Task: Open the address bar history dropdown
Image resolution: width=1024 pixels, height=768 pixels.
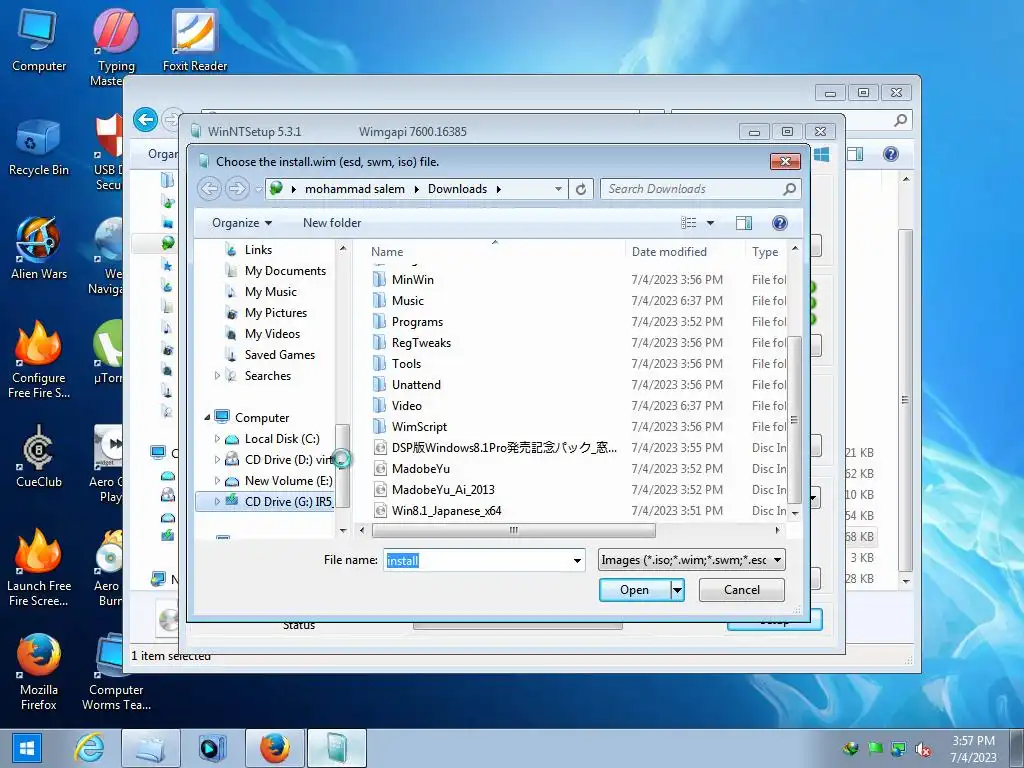Action: point(558,189)
